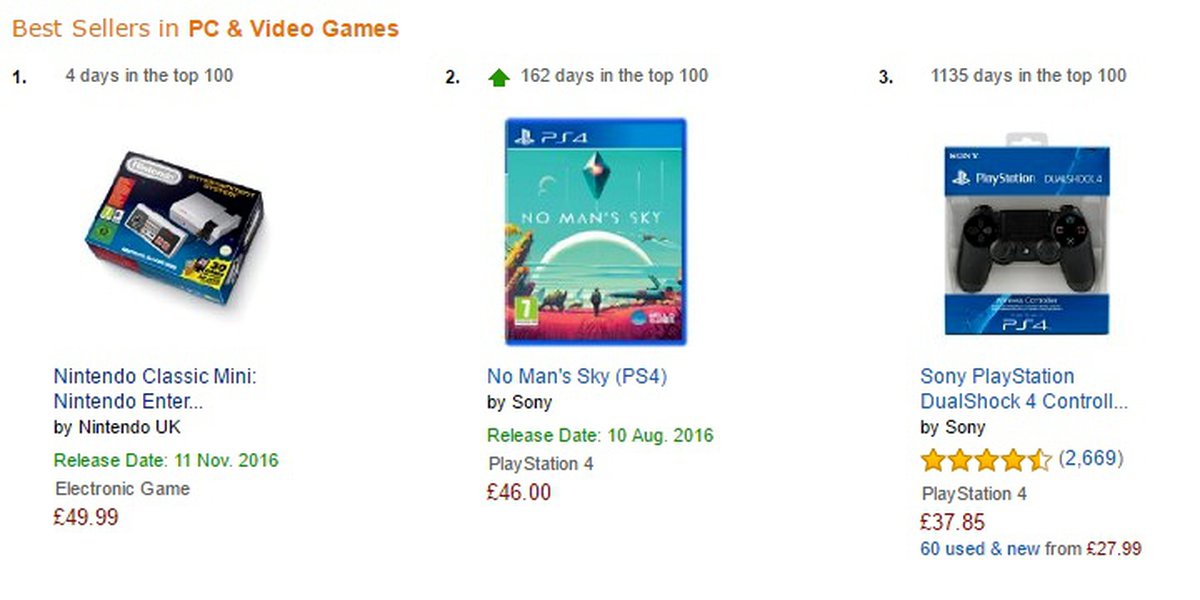Click the £37.85 price of the DualShock 4
This screenshot has height=600, width=1200.
coord(952,522)
